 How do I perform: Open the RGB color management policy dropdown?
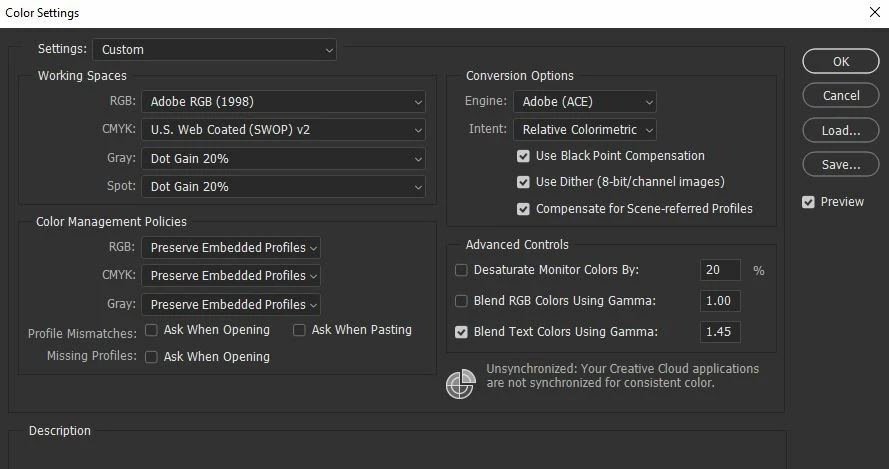[231, 248]
